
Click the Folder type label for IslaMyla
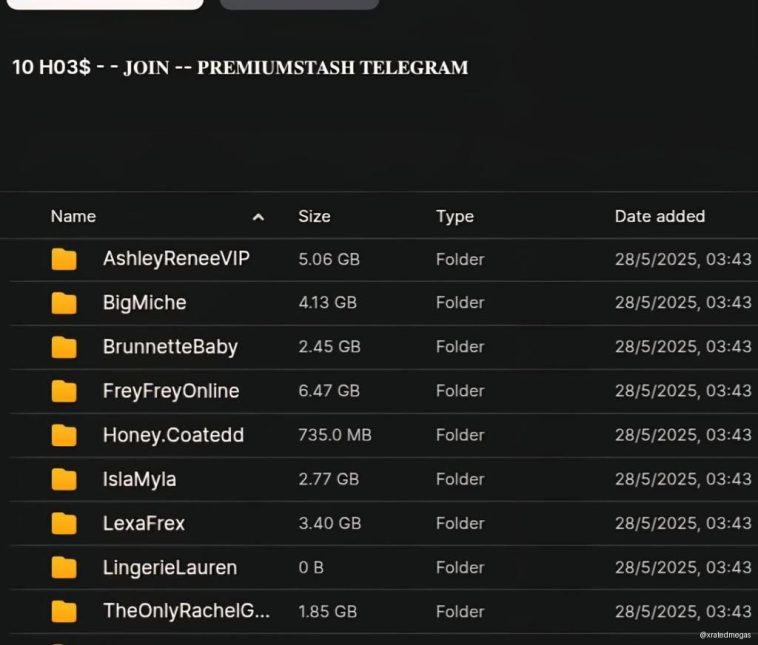pyautogui.click(x=460, y=479)
